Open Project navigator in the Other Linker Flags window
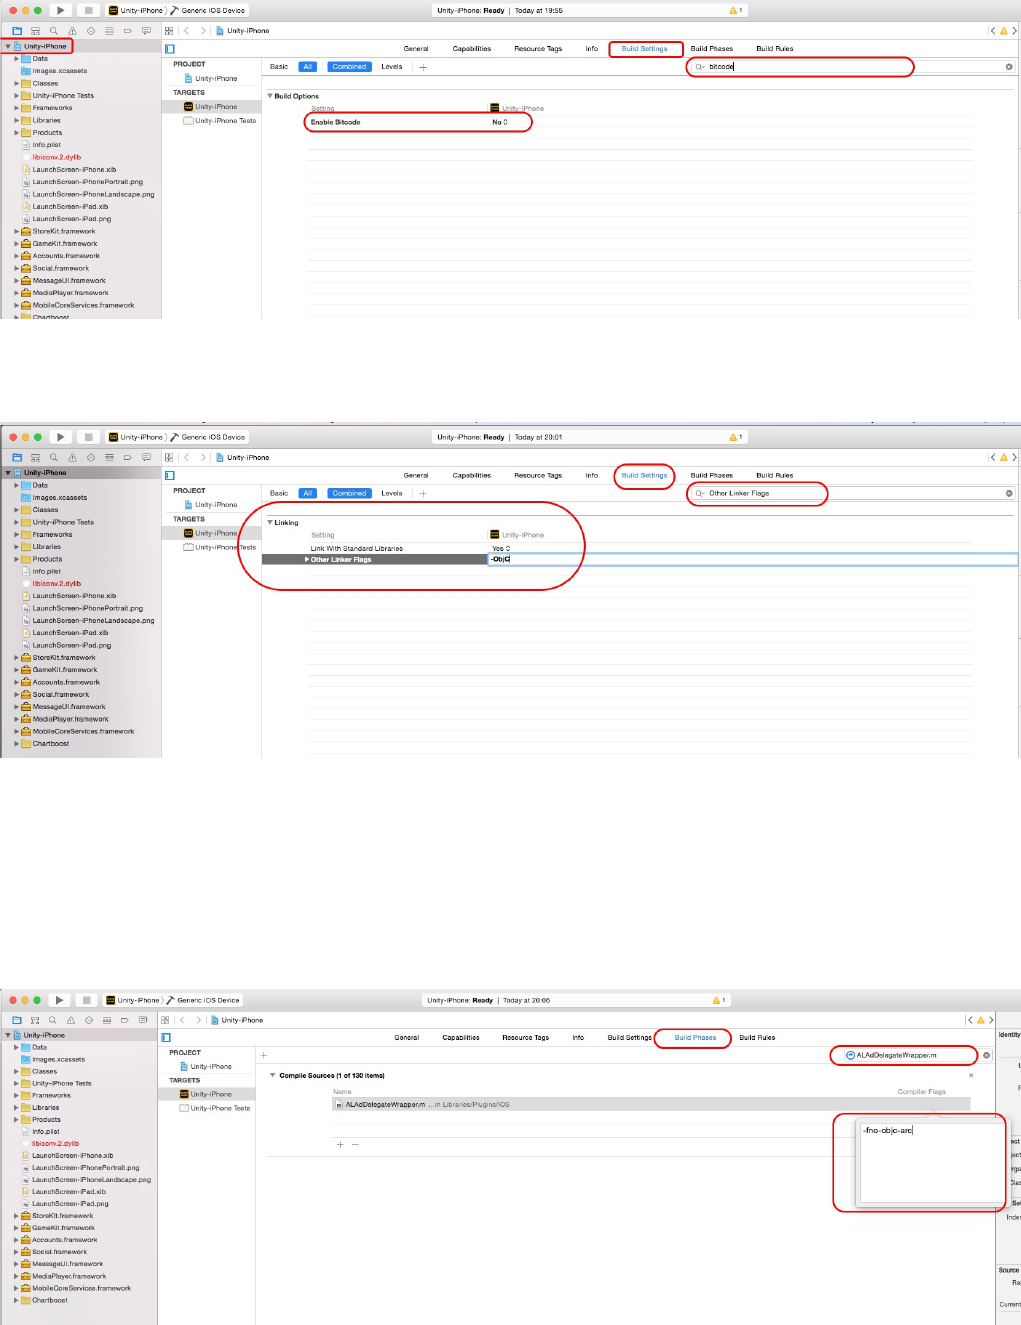This screenshot has height=1325, width=1021. (17, 457)
